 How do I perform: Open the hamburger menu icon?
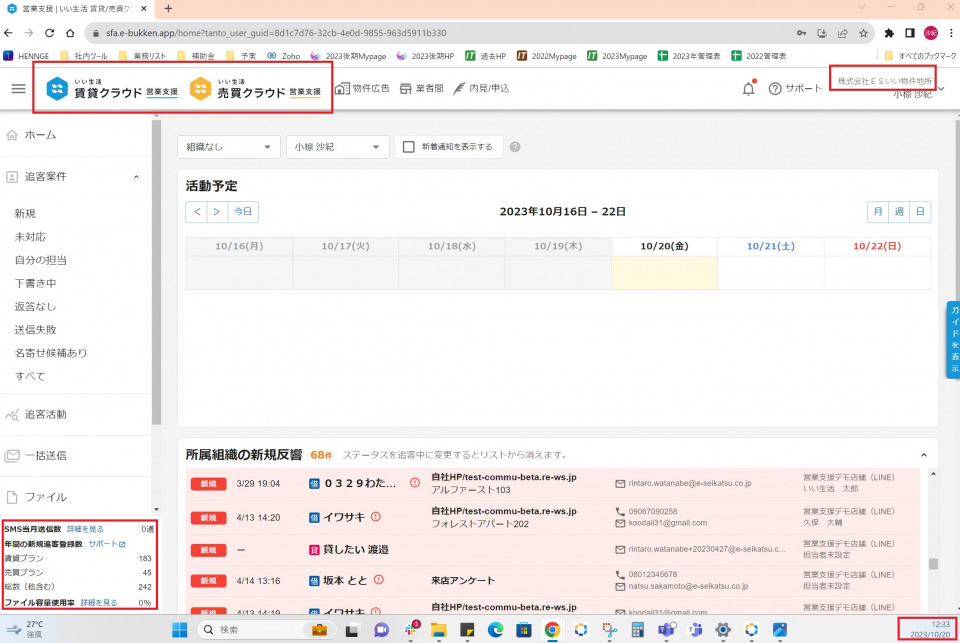tap(18, 88)
